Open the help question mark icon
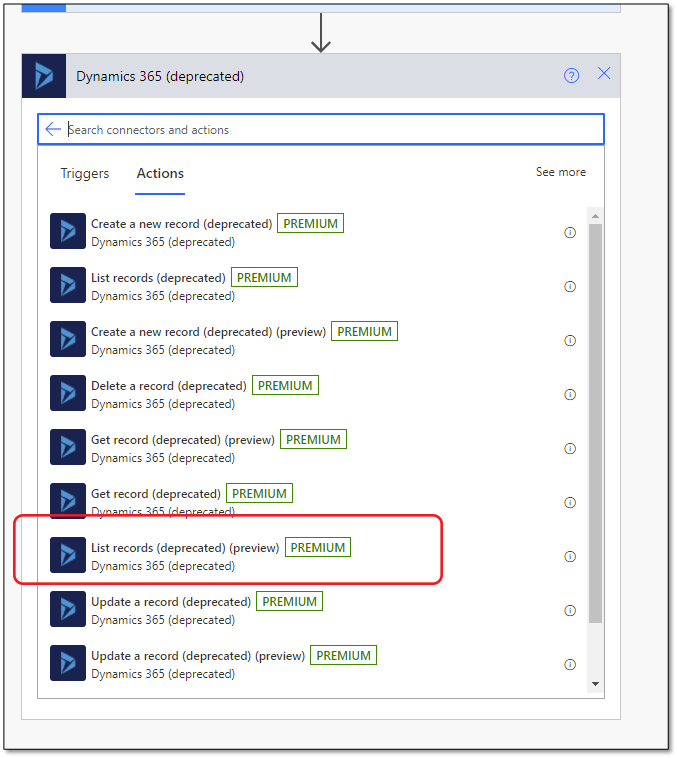The width and height of the screenshot is (677, 758). pos(571,75)
